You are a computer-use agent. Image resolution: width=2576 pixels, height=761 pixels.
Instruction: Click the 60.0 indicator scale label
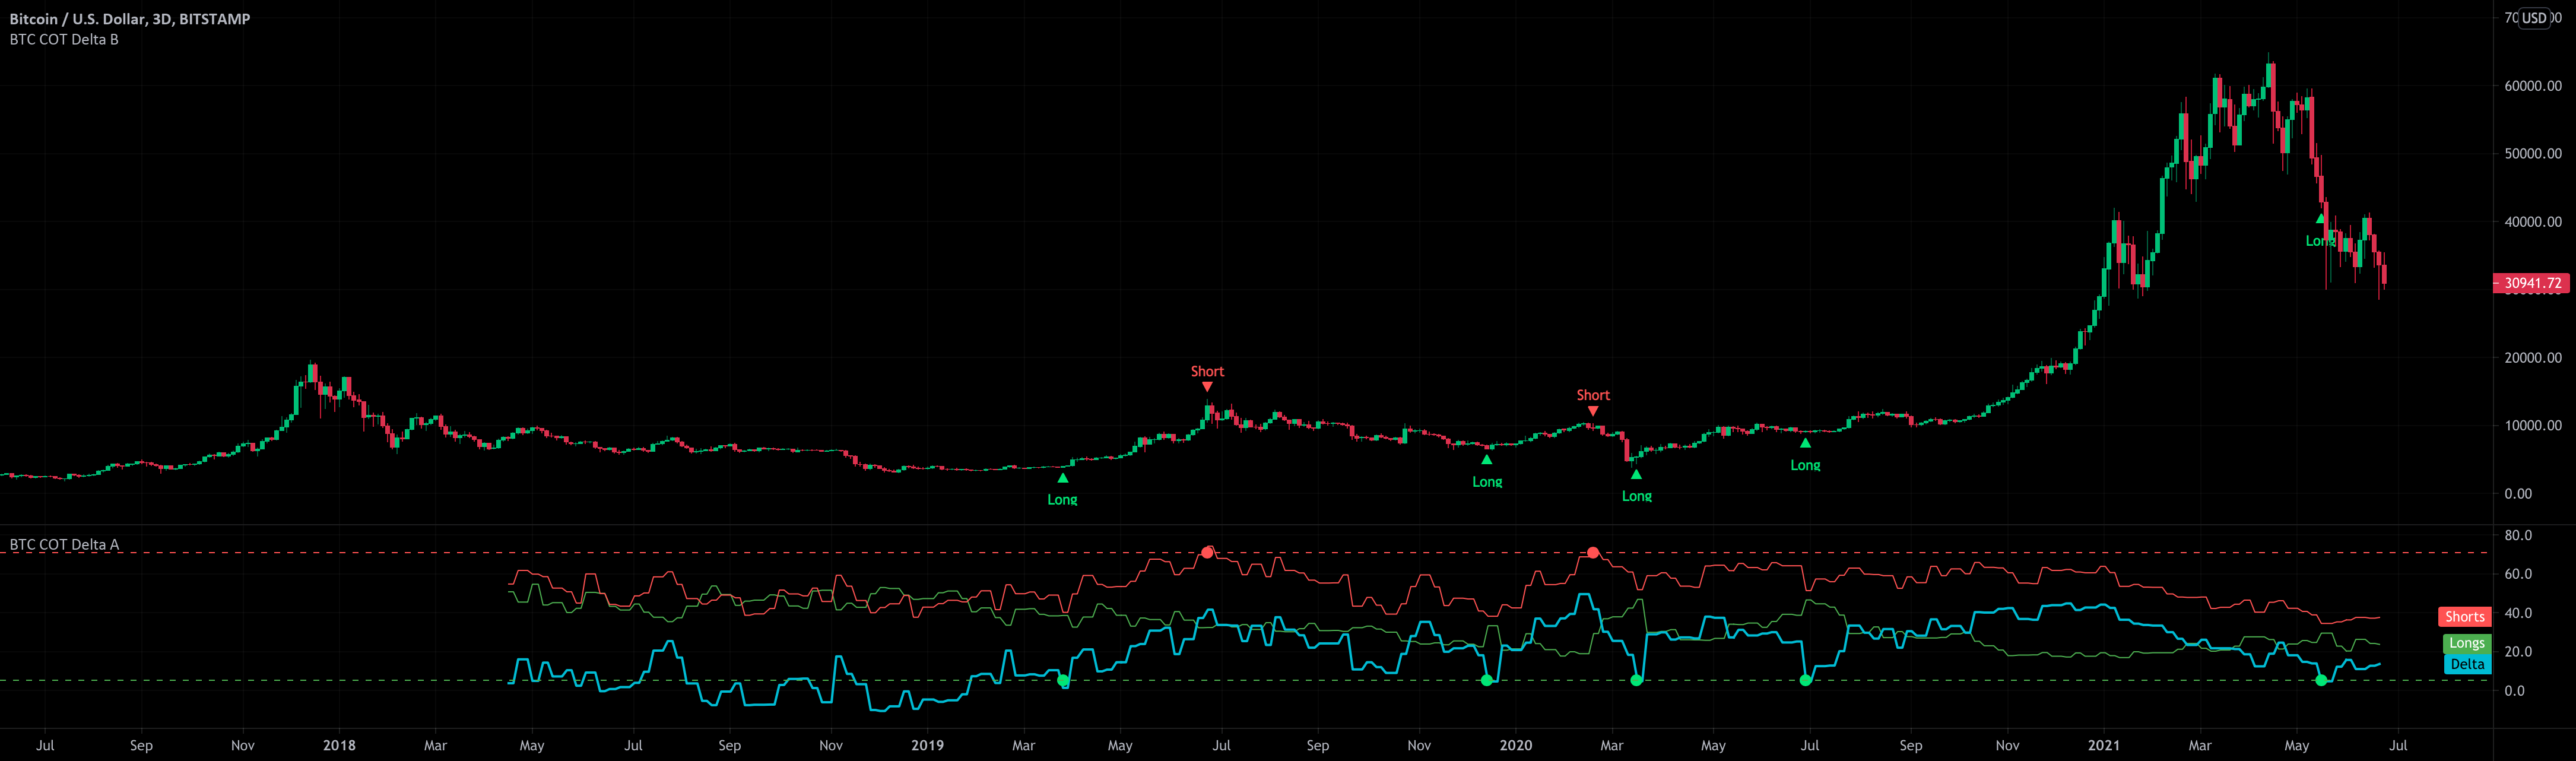2518,574
